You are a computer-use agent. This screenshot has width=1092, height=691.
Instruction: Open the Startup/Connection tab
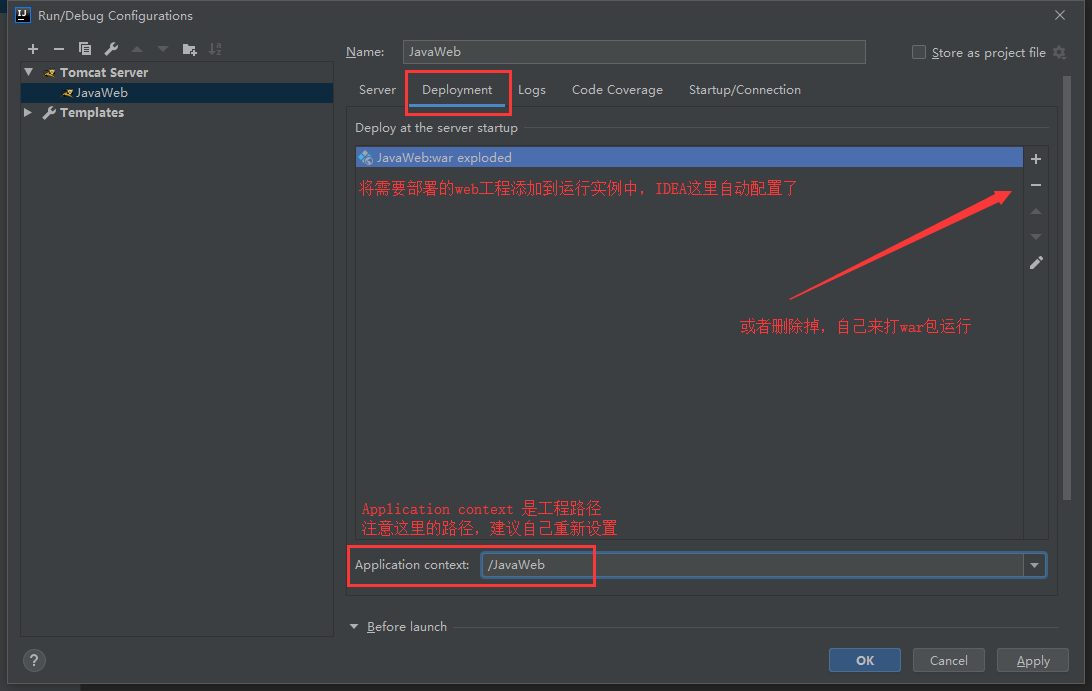(x=744, y=90)
